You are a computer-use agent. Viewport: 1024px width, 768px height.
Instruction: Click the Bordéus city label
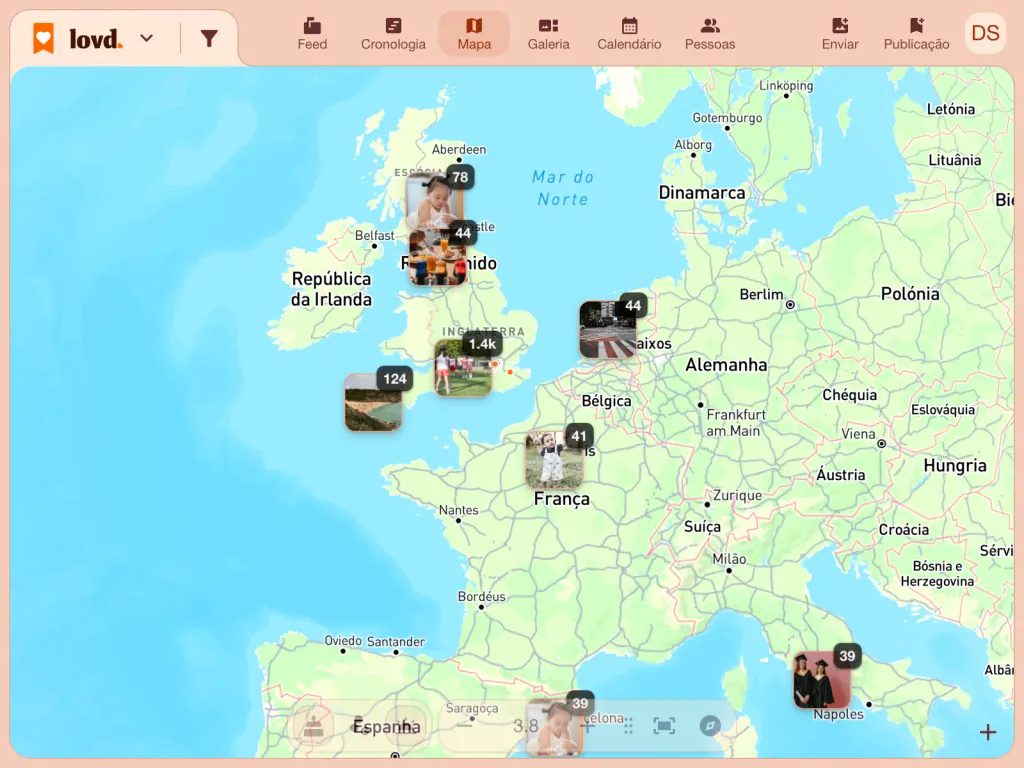[x=481, y=596]
